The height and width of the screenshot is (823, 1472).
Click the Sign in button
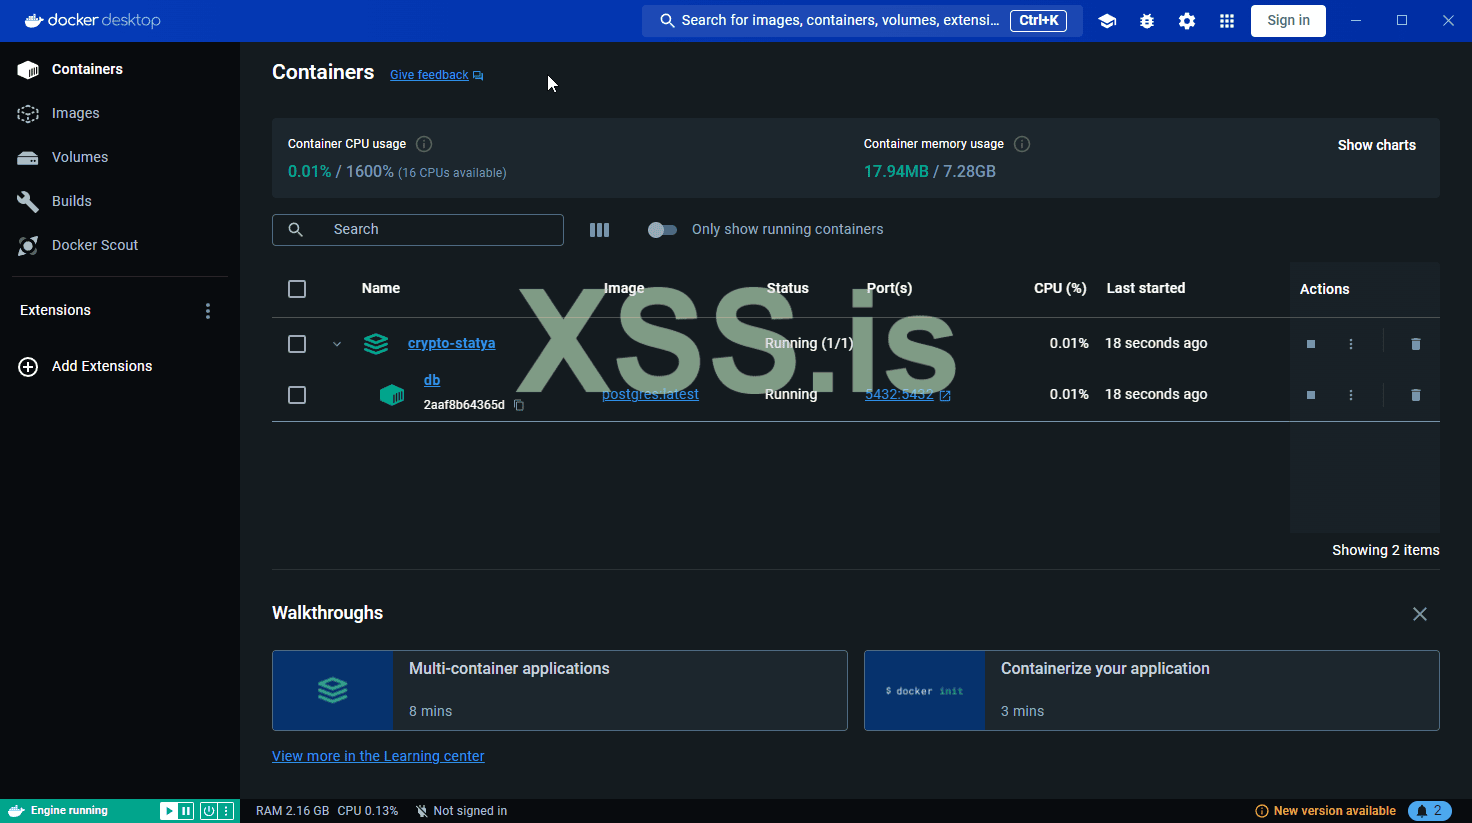click(x=1288, y=21)
